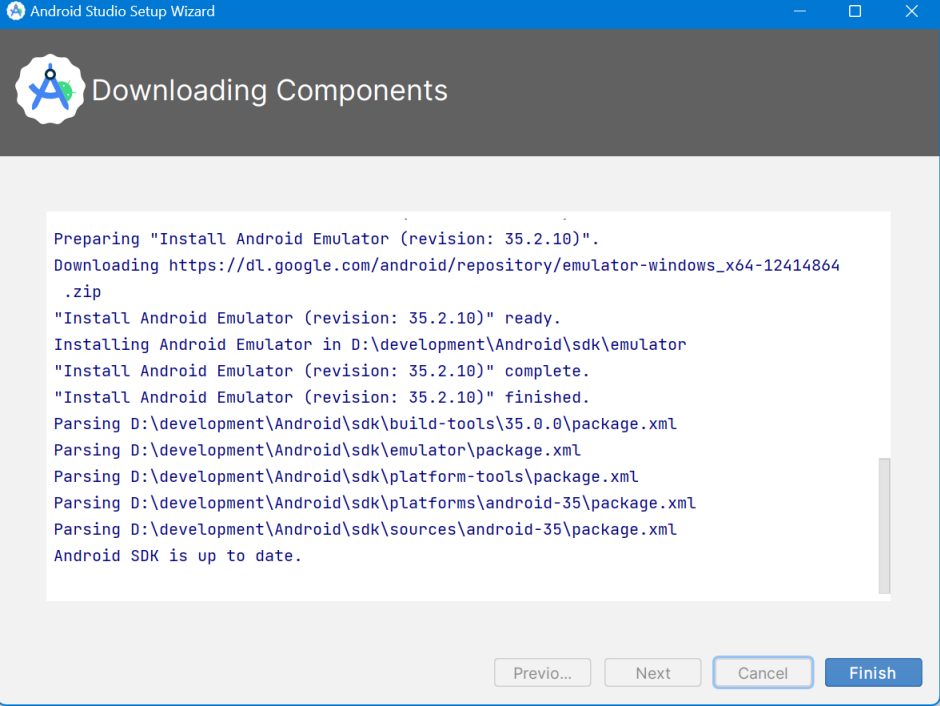Click the 'Downloading Components' heading
940x706 pixels.
tap(270, 90)
